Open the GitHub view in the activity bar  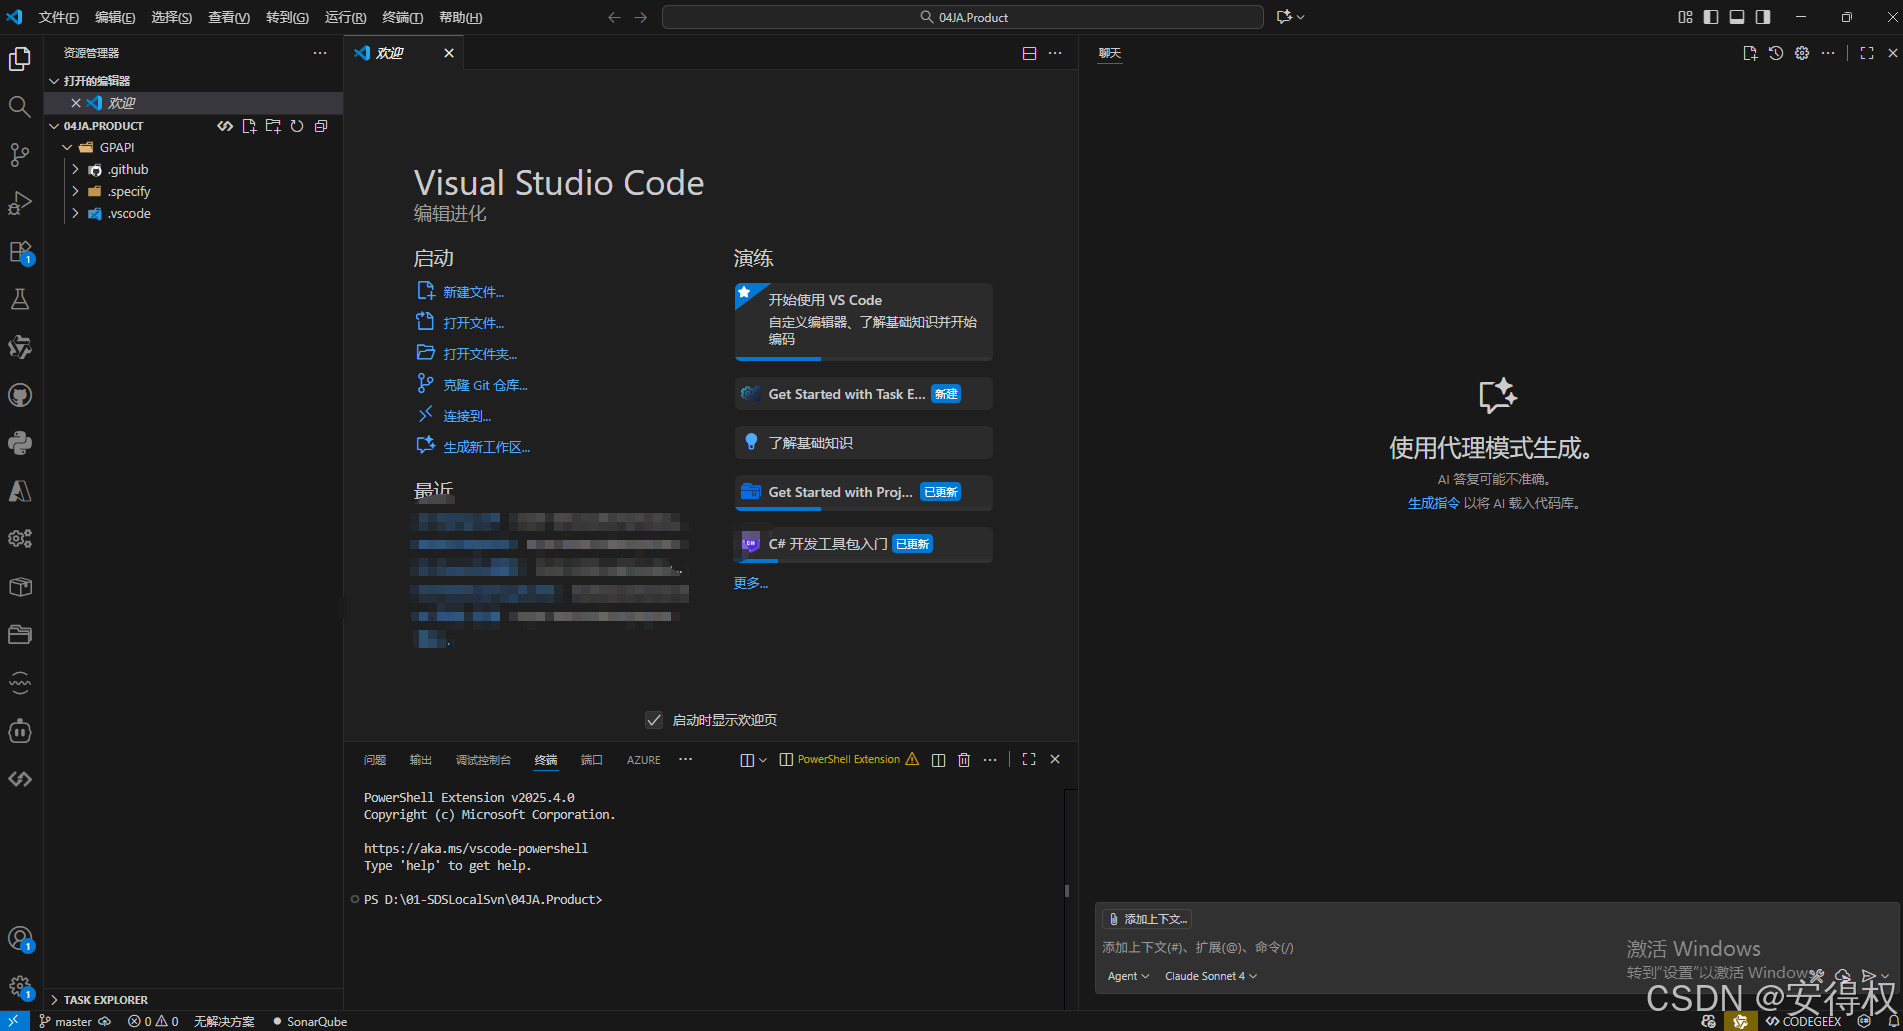20,395
